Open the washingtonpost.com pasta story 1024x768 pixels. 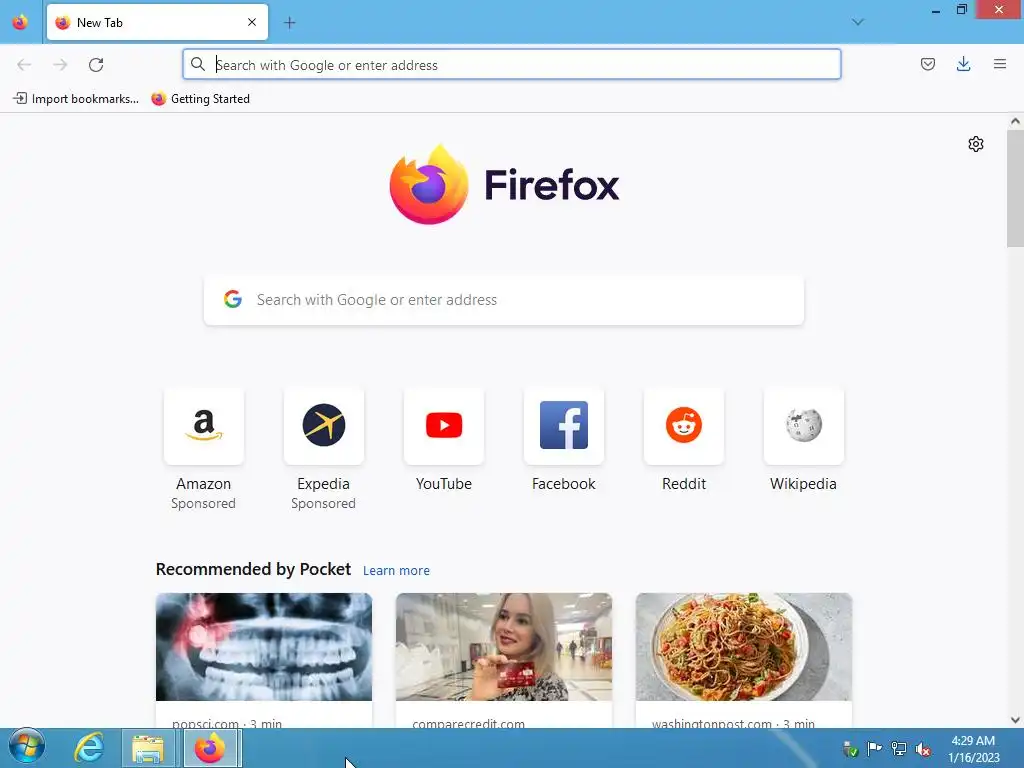point(744,660)
